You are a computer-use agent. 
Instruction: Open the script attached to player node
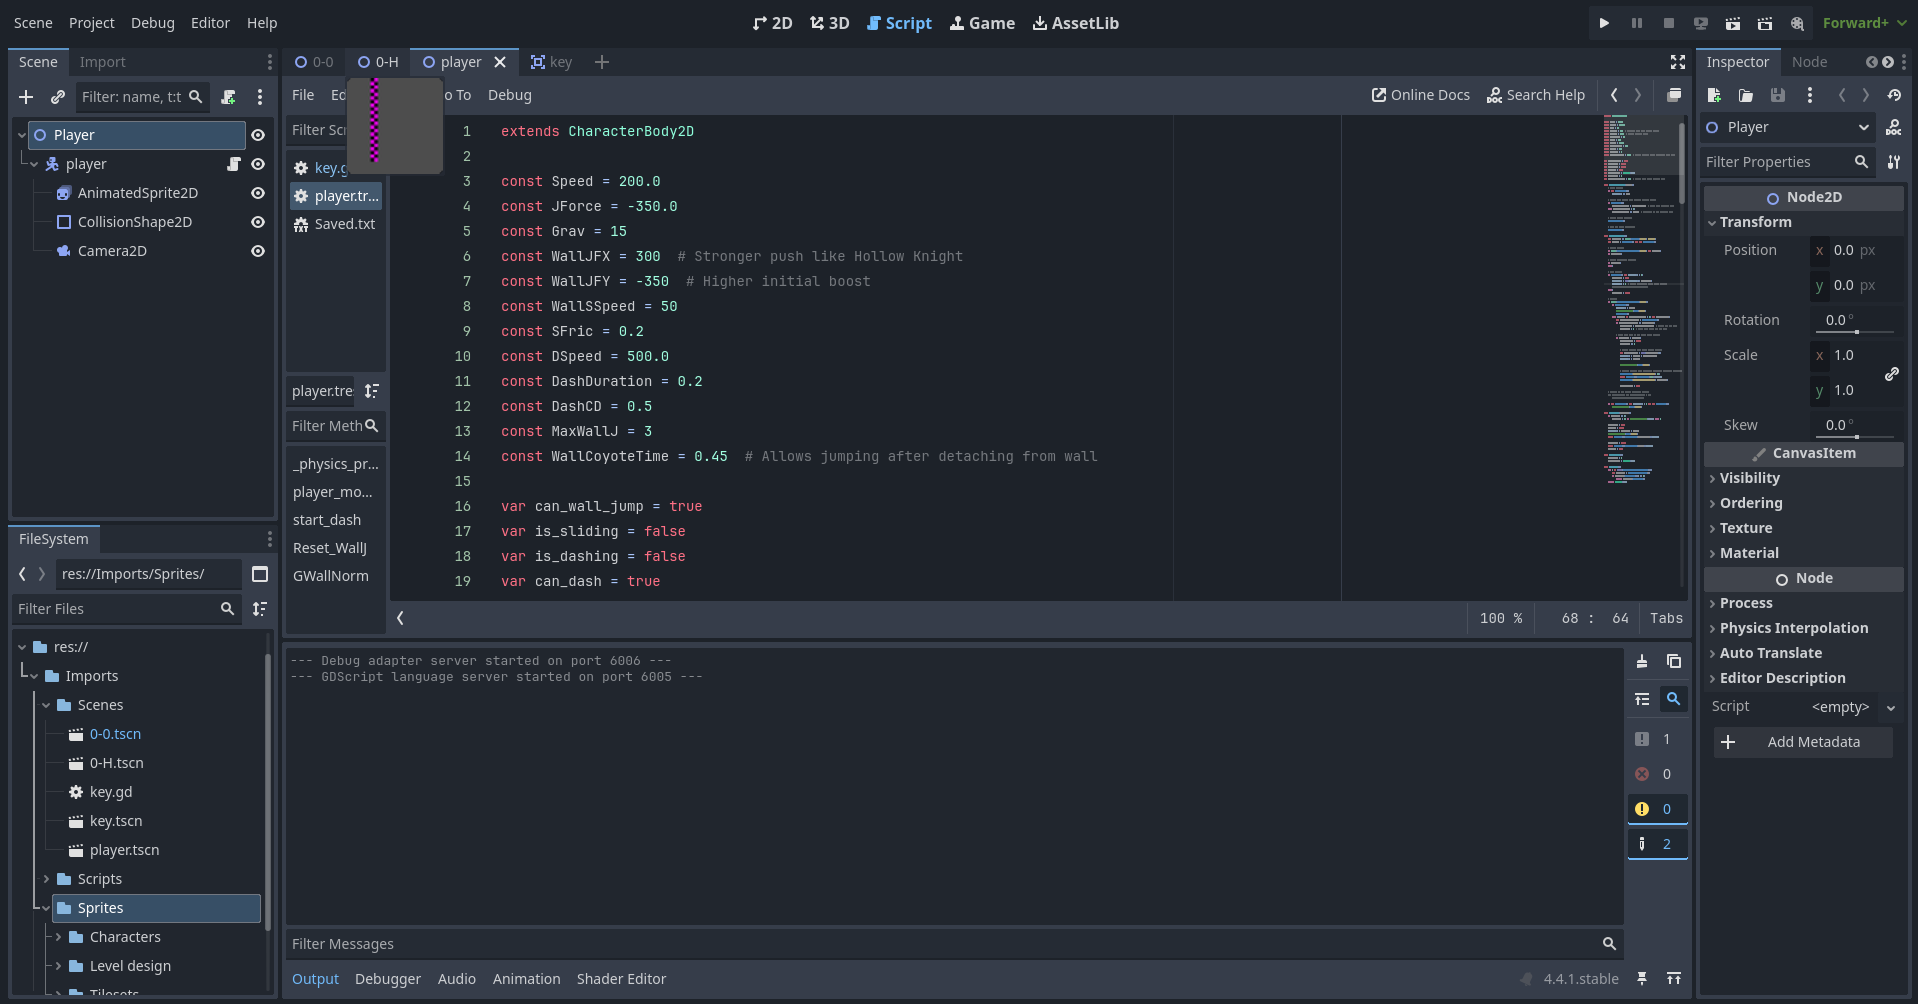[x=234, y=164]
